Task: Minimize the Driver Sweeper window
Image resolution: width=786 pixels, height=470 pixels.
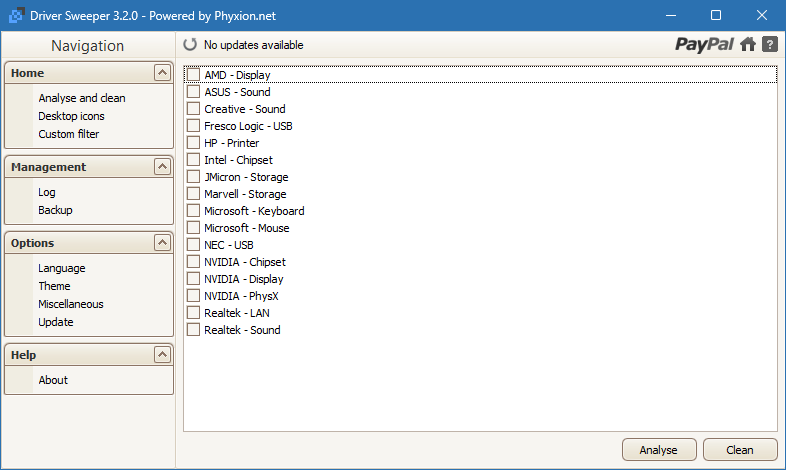Action: 670,16
